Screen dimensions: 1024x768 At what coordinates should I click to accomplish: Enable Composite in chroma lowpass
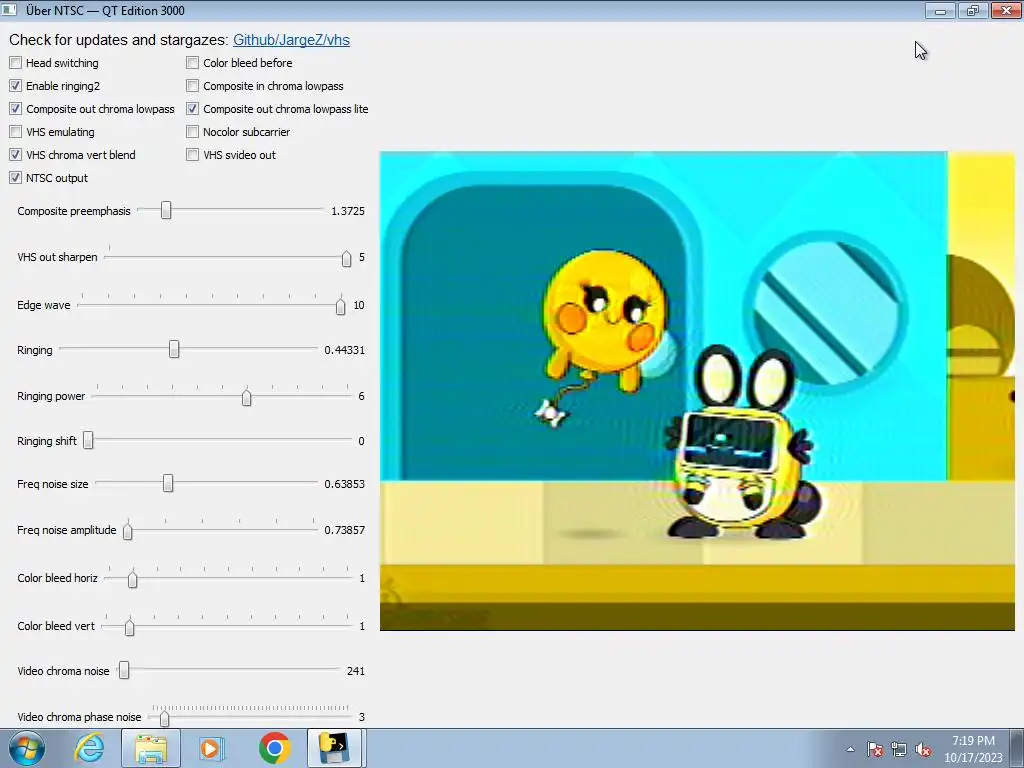(x=192, y=86)
